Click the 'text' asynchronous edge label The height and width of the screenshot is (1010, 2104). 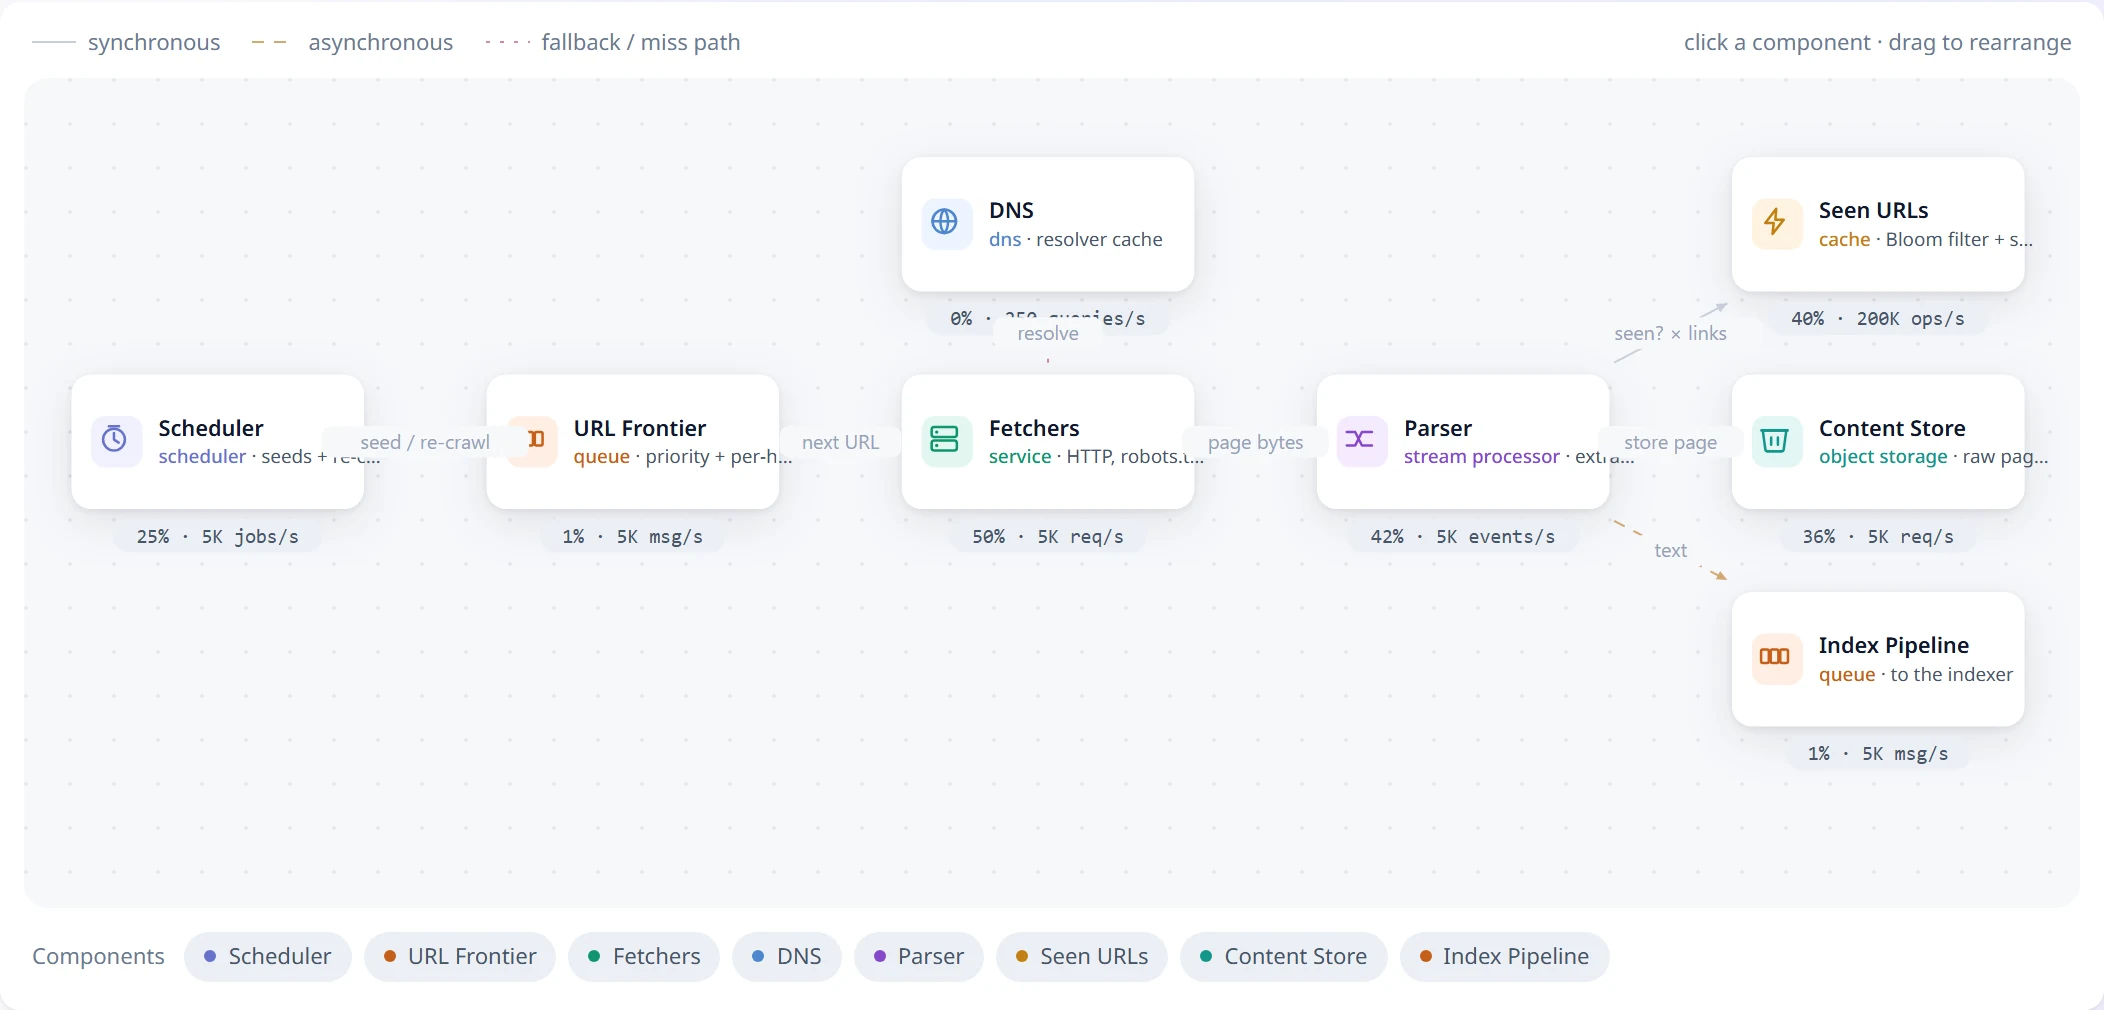[x=1670, y=550]
